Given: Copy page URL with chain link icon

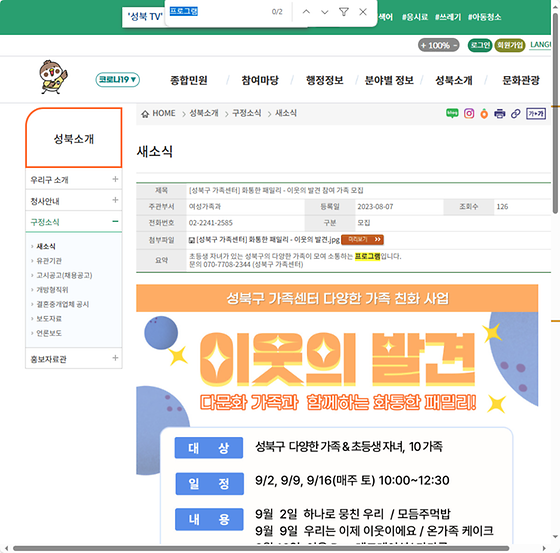Looking at the screenshot, I should click(515, 114).
